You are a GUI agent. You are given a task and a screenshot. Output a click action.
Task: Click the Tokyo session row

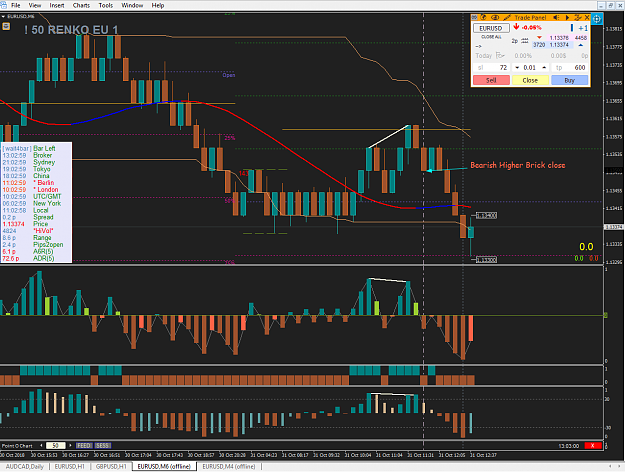click(26, 169)
